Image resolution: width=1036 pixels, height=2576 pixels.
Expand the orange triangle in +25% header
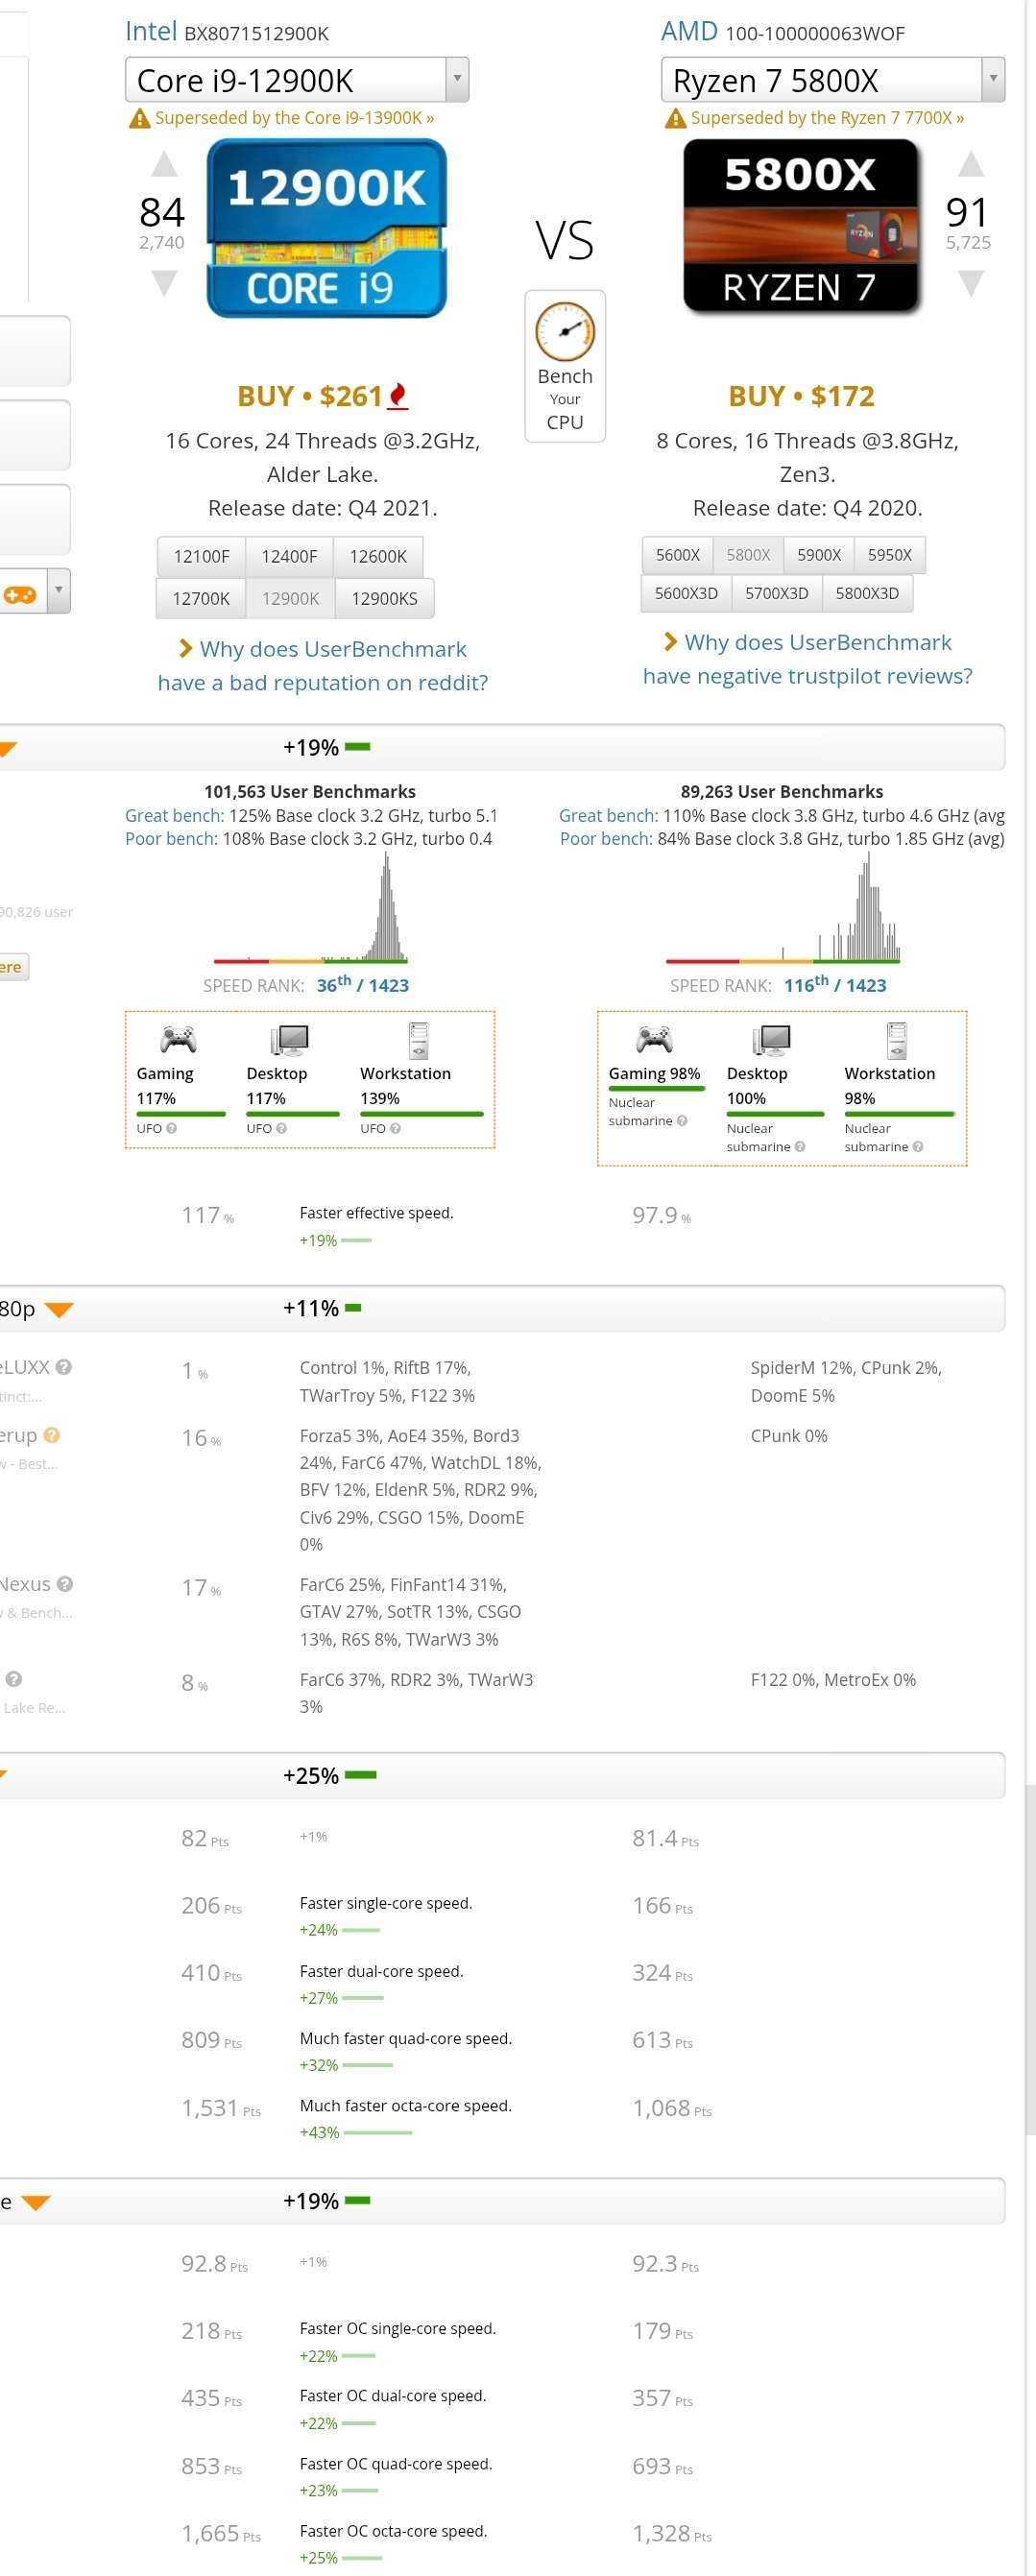[3, 1775]
